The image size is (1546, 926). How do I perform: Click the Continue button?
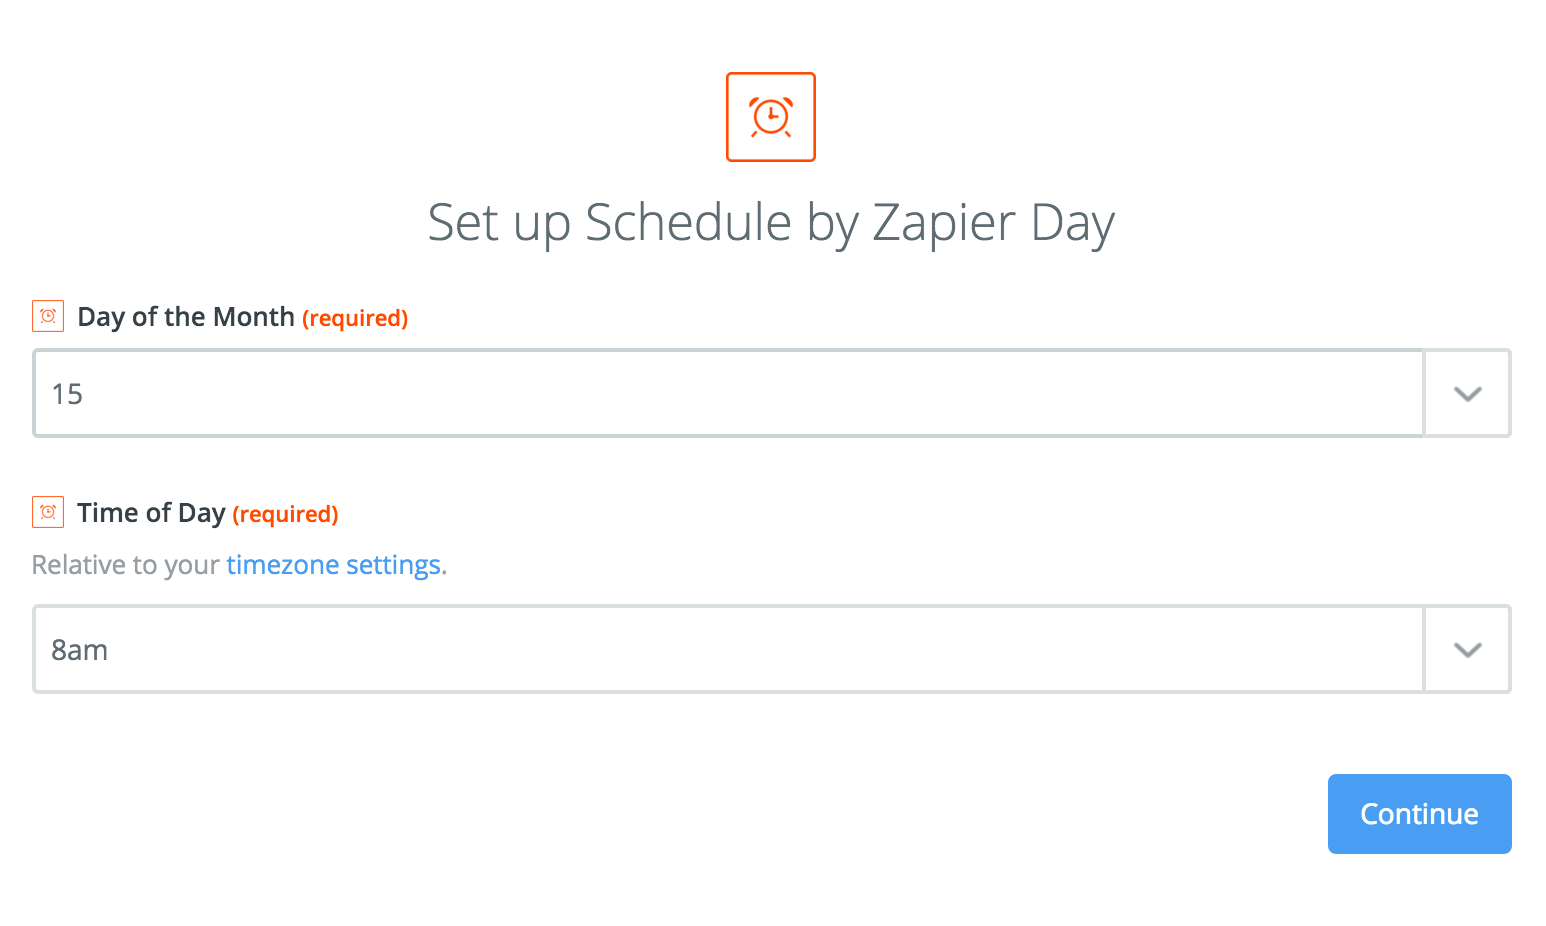point(1419,814)
